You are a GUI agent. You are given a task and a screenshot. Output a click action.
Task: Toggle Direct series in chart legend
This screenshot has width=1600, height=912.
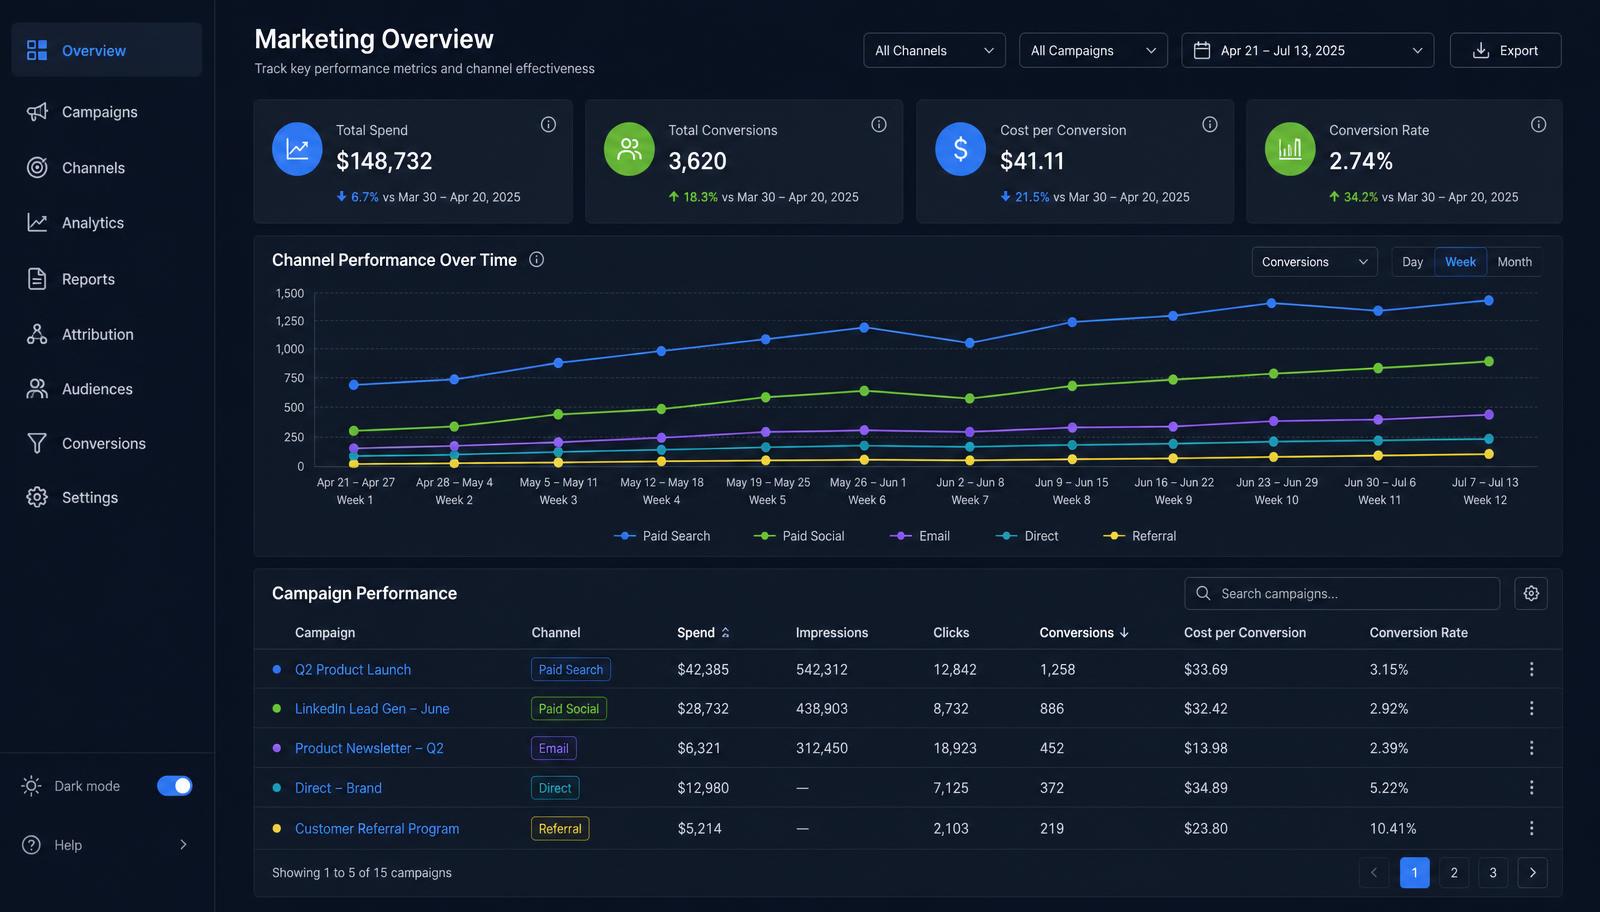pos(1027,536)
